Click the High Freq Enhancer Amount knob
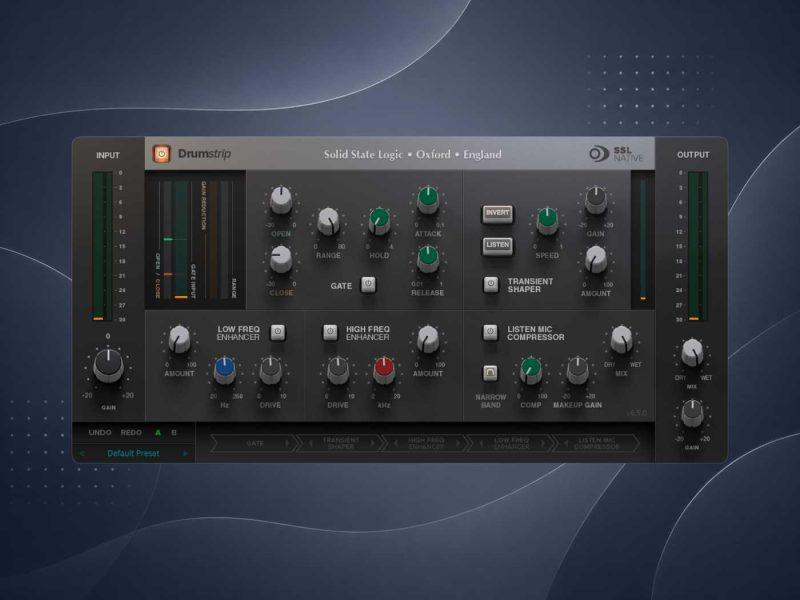The width and height of the screenshot is (800, 600). (x=428, y=339)
